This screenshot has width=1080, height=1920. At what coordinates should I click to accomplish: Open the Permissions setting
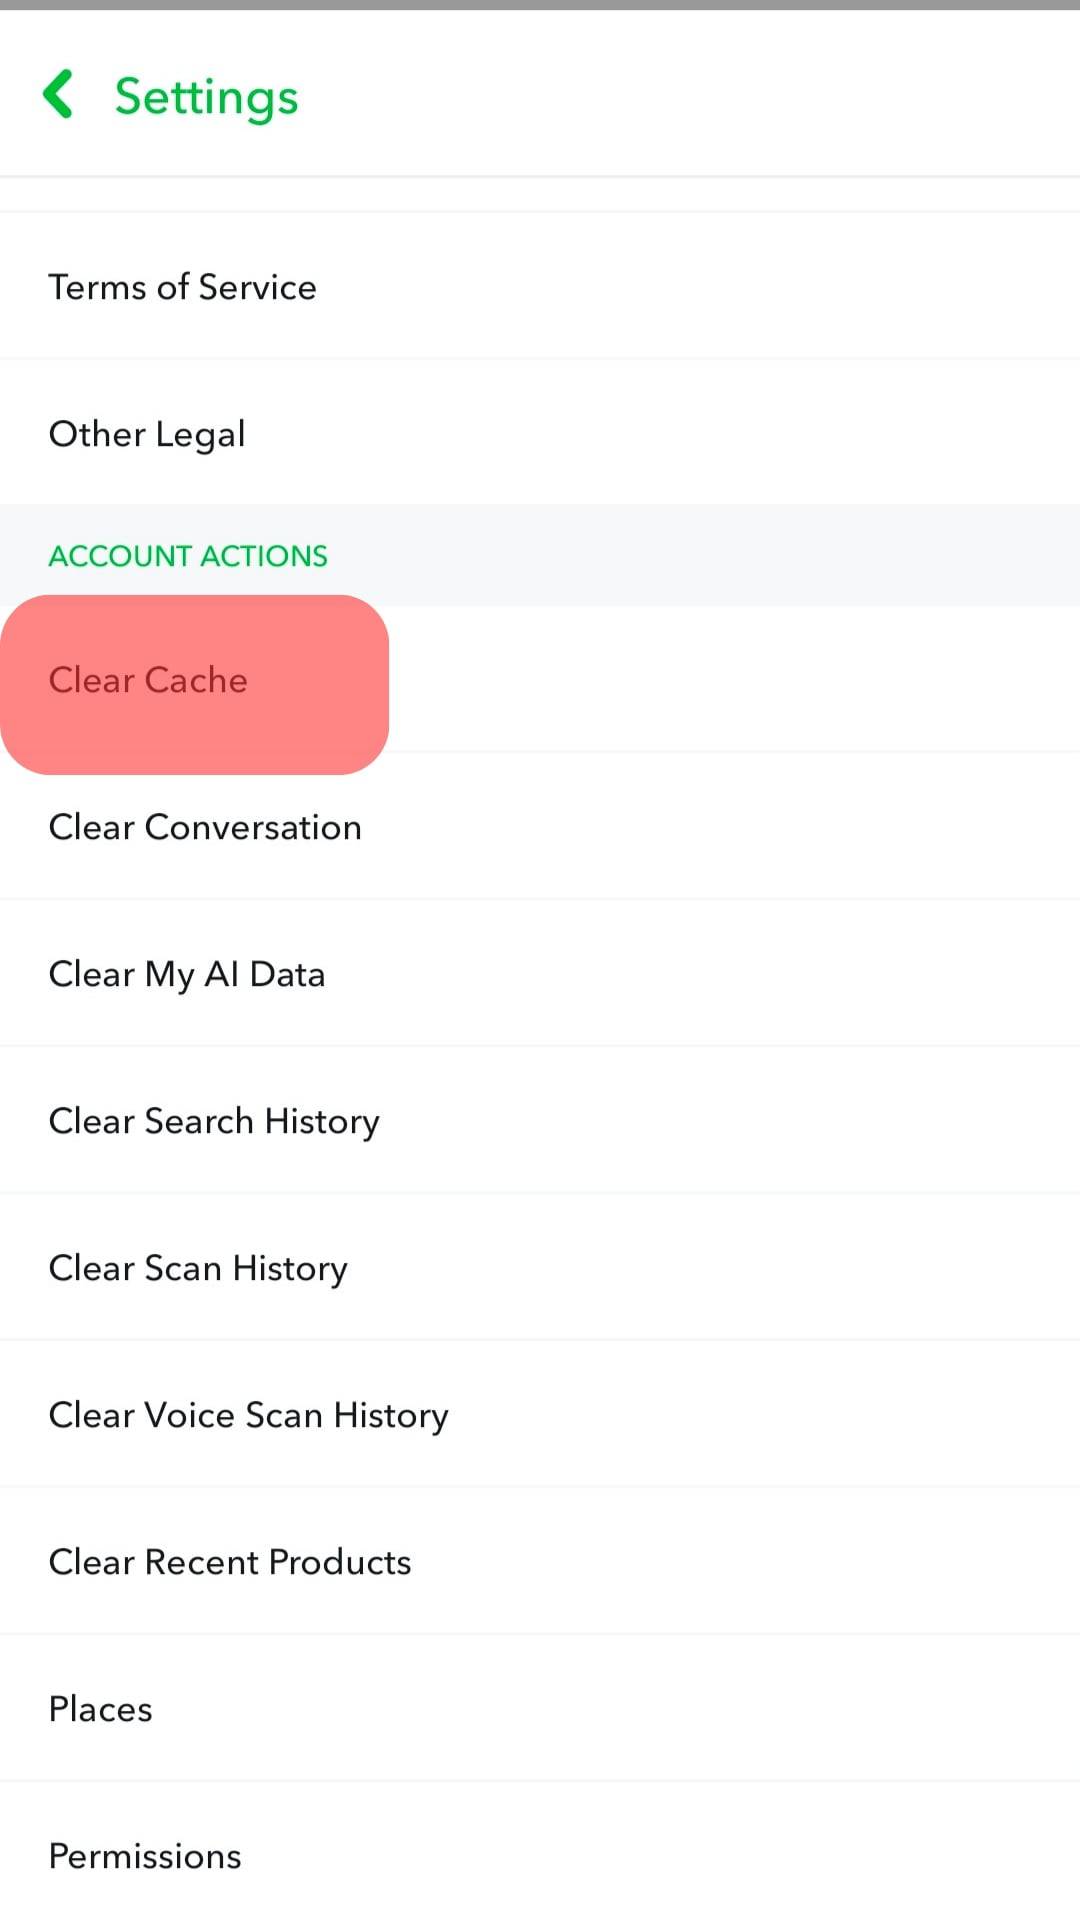[145, 1857]
